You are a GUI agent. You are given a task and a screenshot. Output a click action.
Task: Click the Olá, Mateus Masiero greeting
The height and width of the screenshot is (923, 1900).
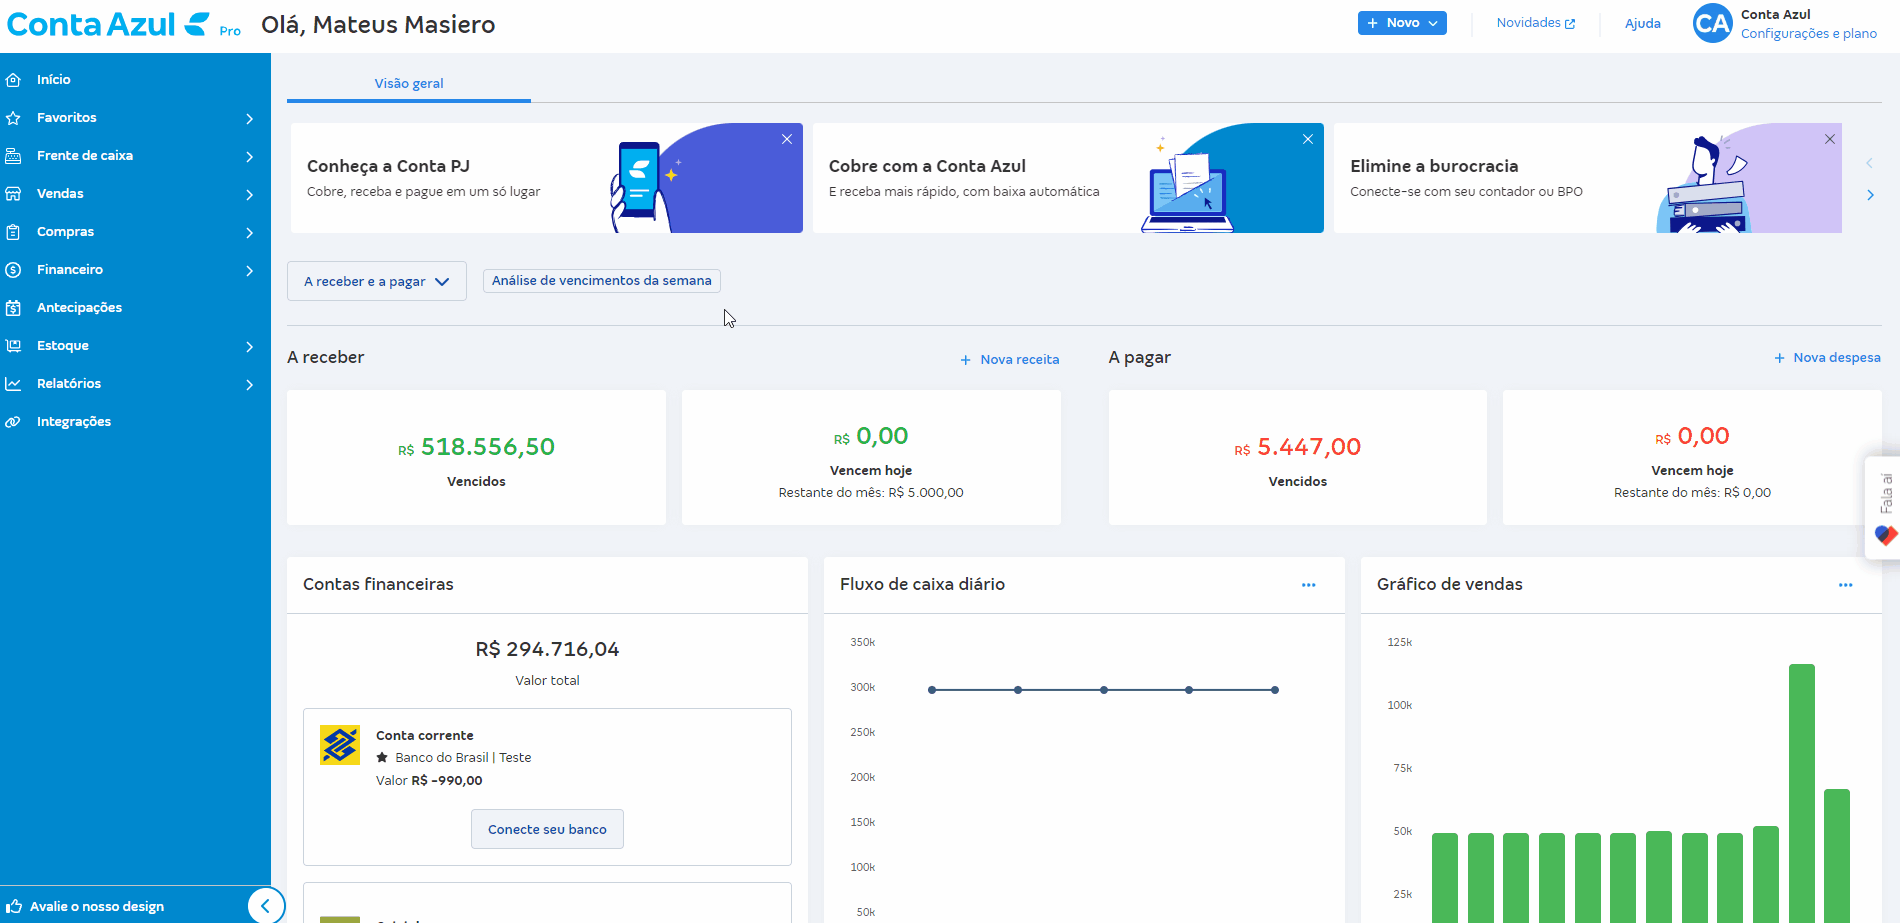(378, 25)
